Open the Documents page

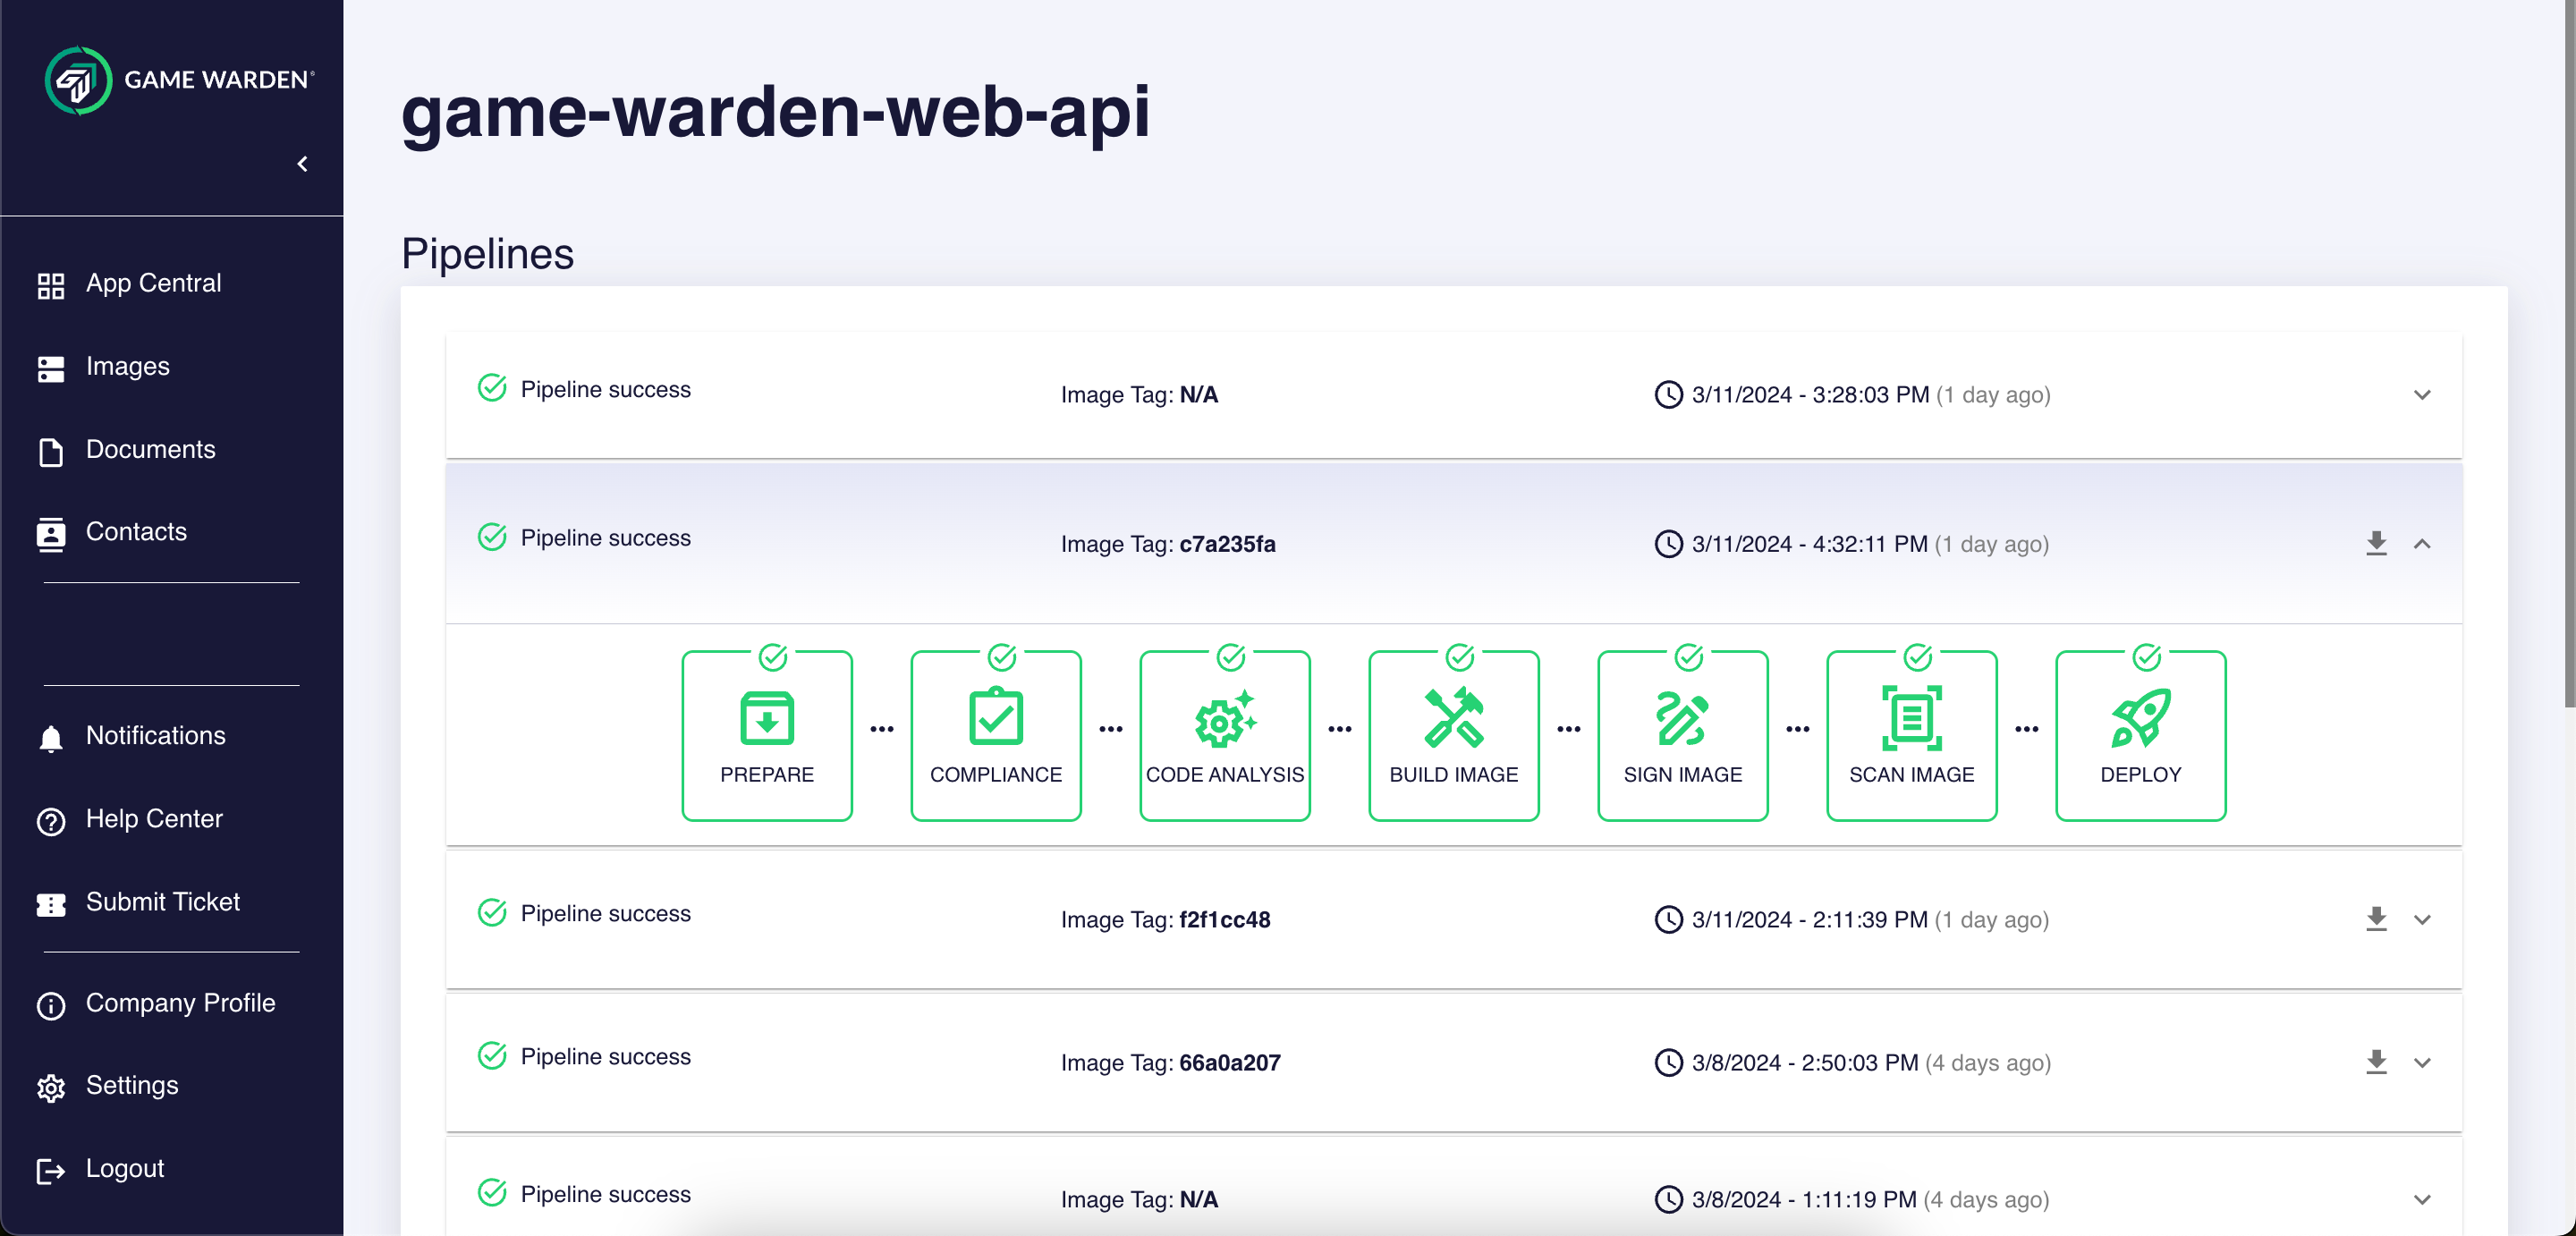click(150, 449)
